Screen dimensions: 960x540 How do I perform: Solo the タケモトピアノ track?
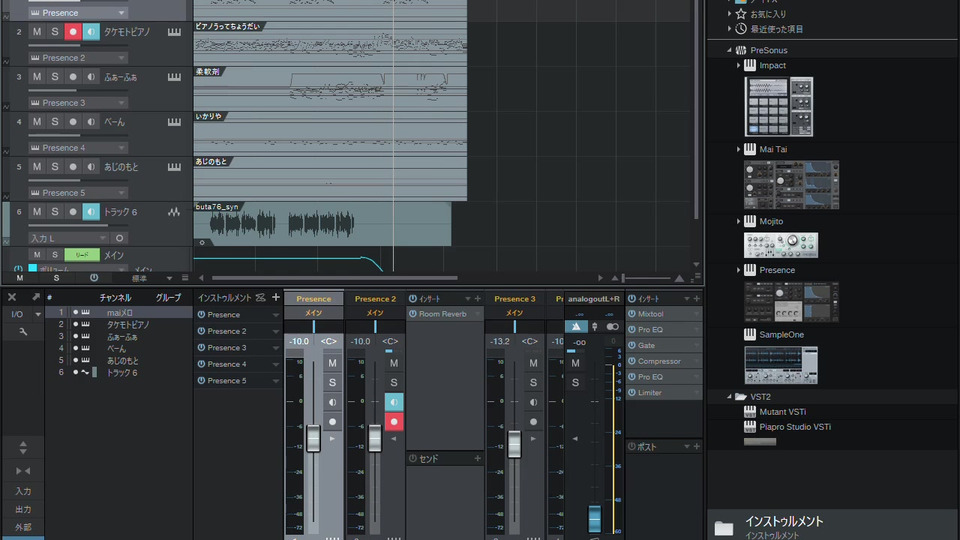click(54, 32)
